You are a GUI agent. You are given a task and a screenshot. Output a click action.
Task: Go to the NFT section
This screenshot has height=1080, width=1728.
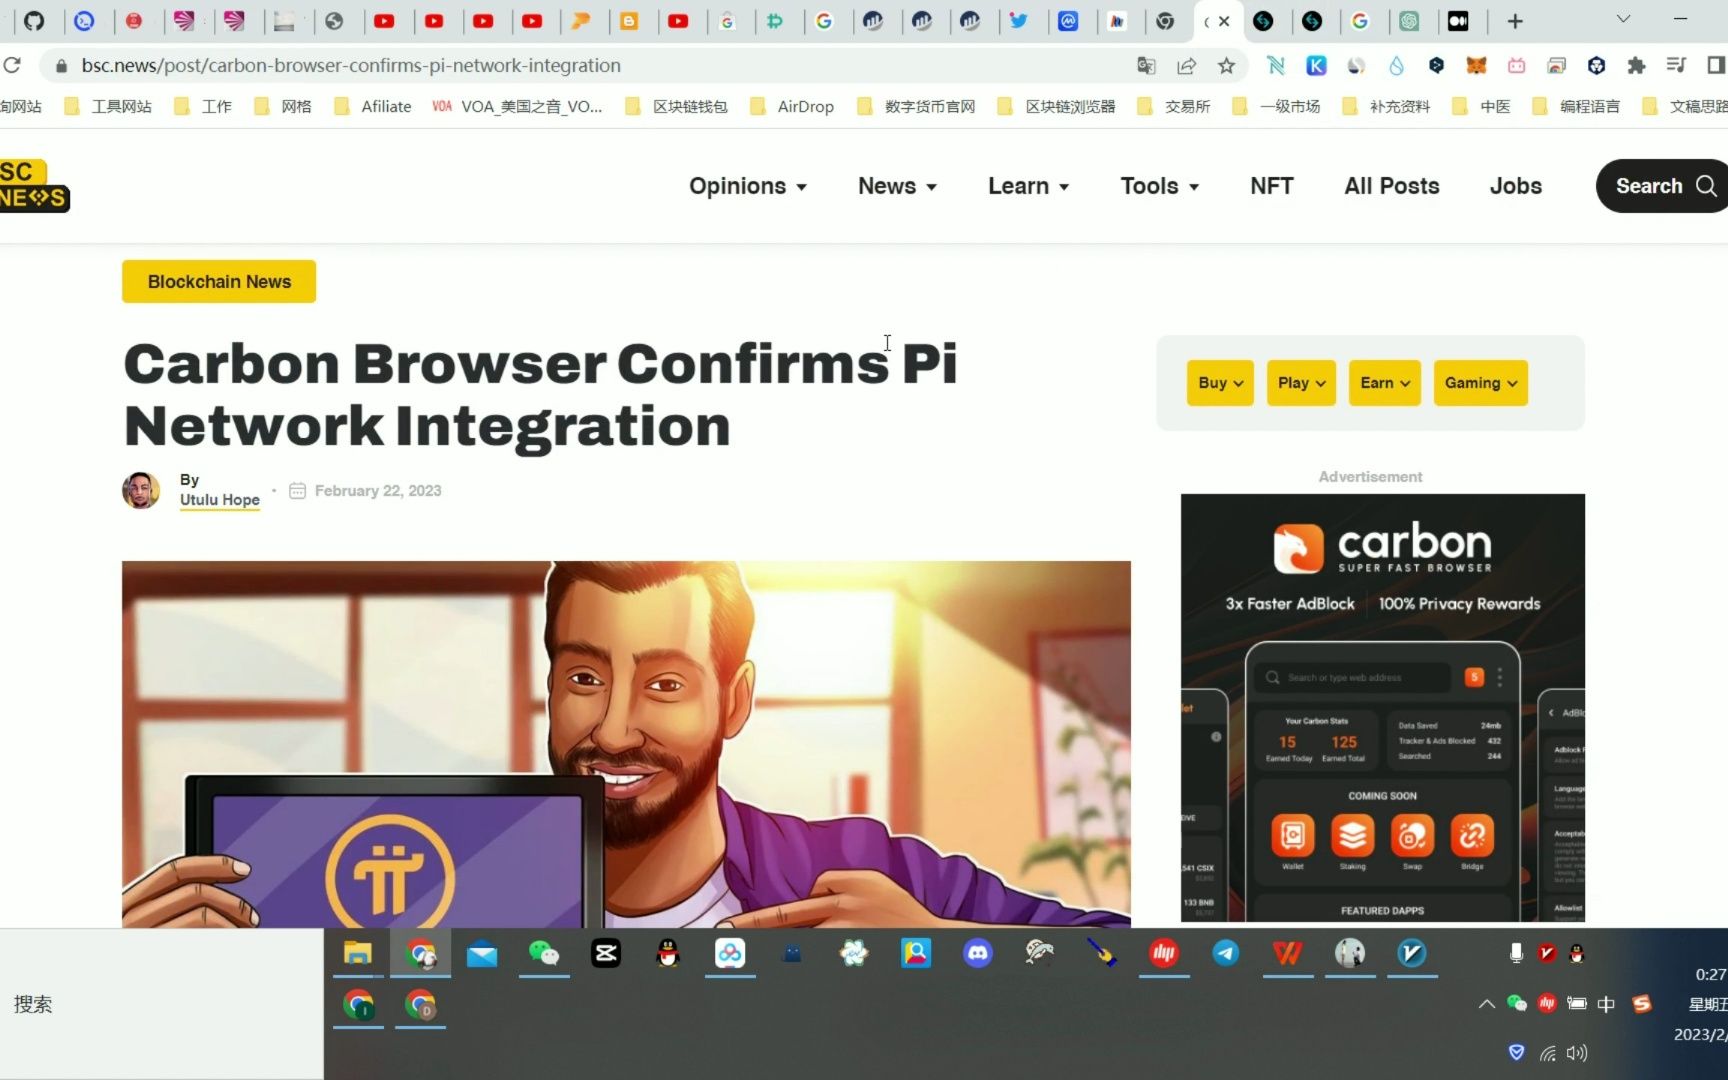[1272, 186]
